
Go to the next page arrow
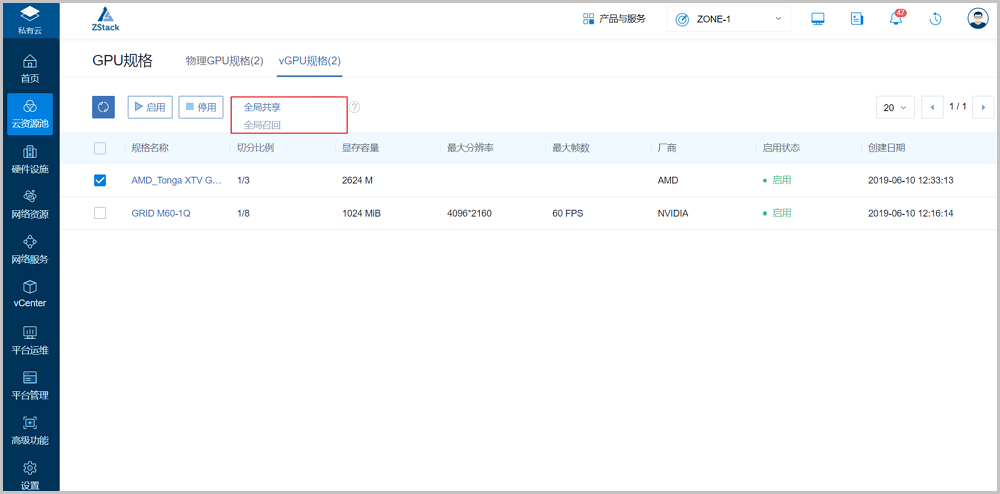pyautogui.click(x=983, y=107)
